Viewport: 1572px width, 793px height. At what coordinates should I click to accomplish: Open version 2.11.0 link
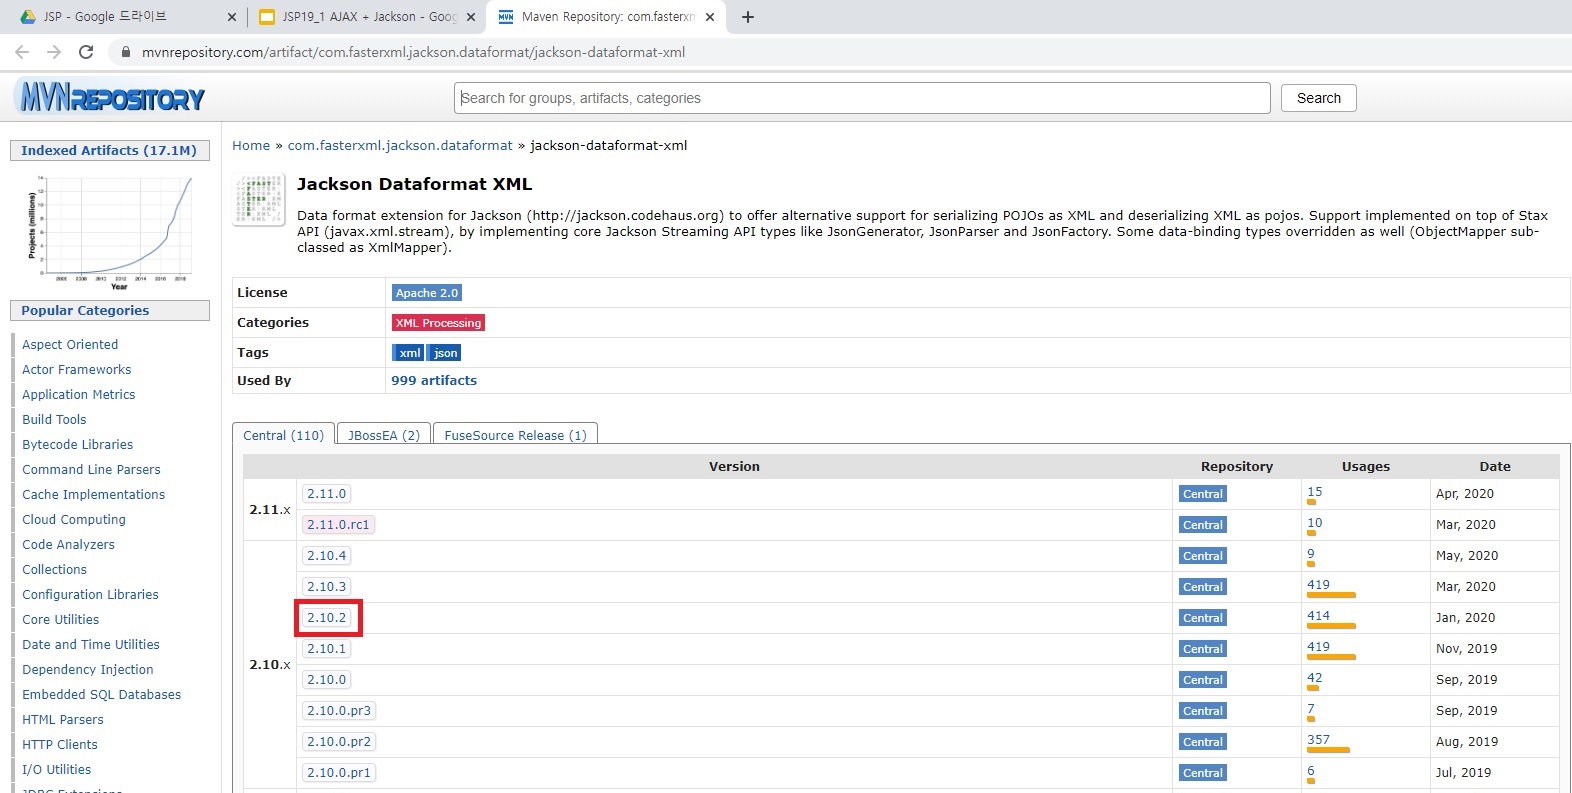tap(326, 494)
